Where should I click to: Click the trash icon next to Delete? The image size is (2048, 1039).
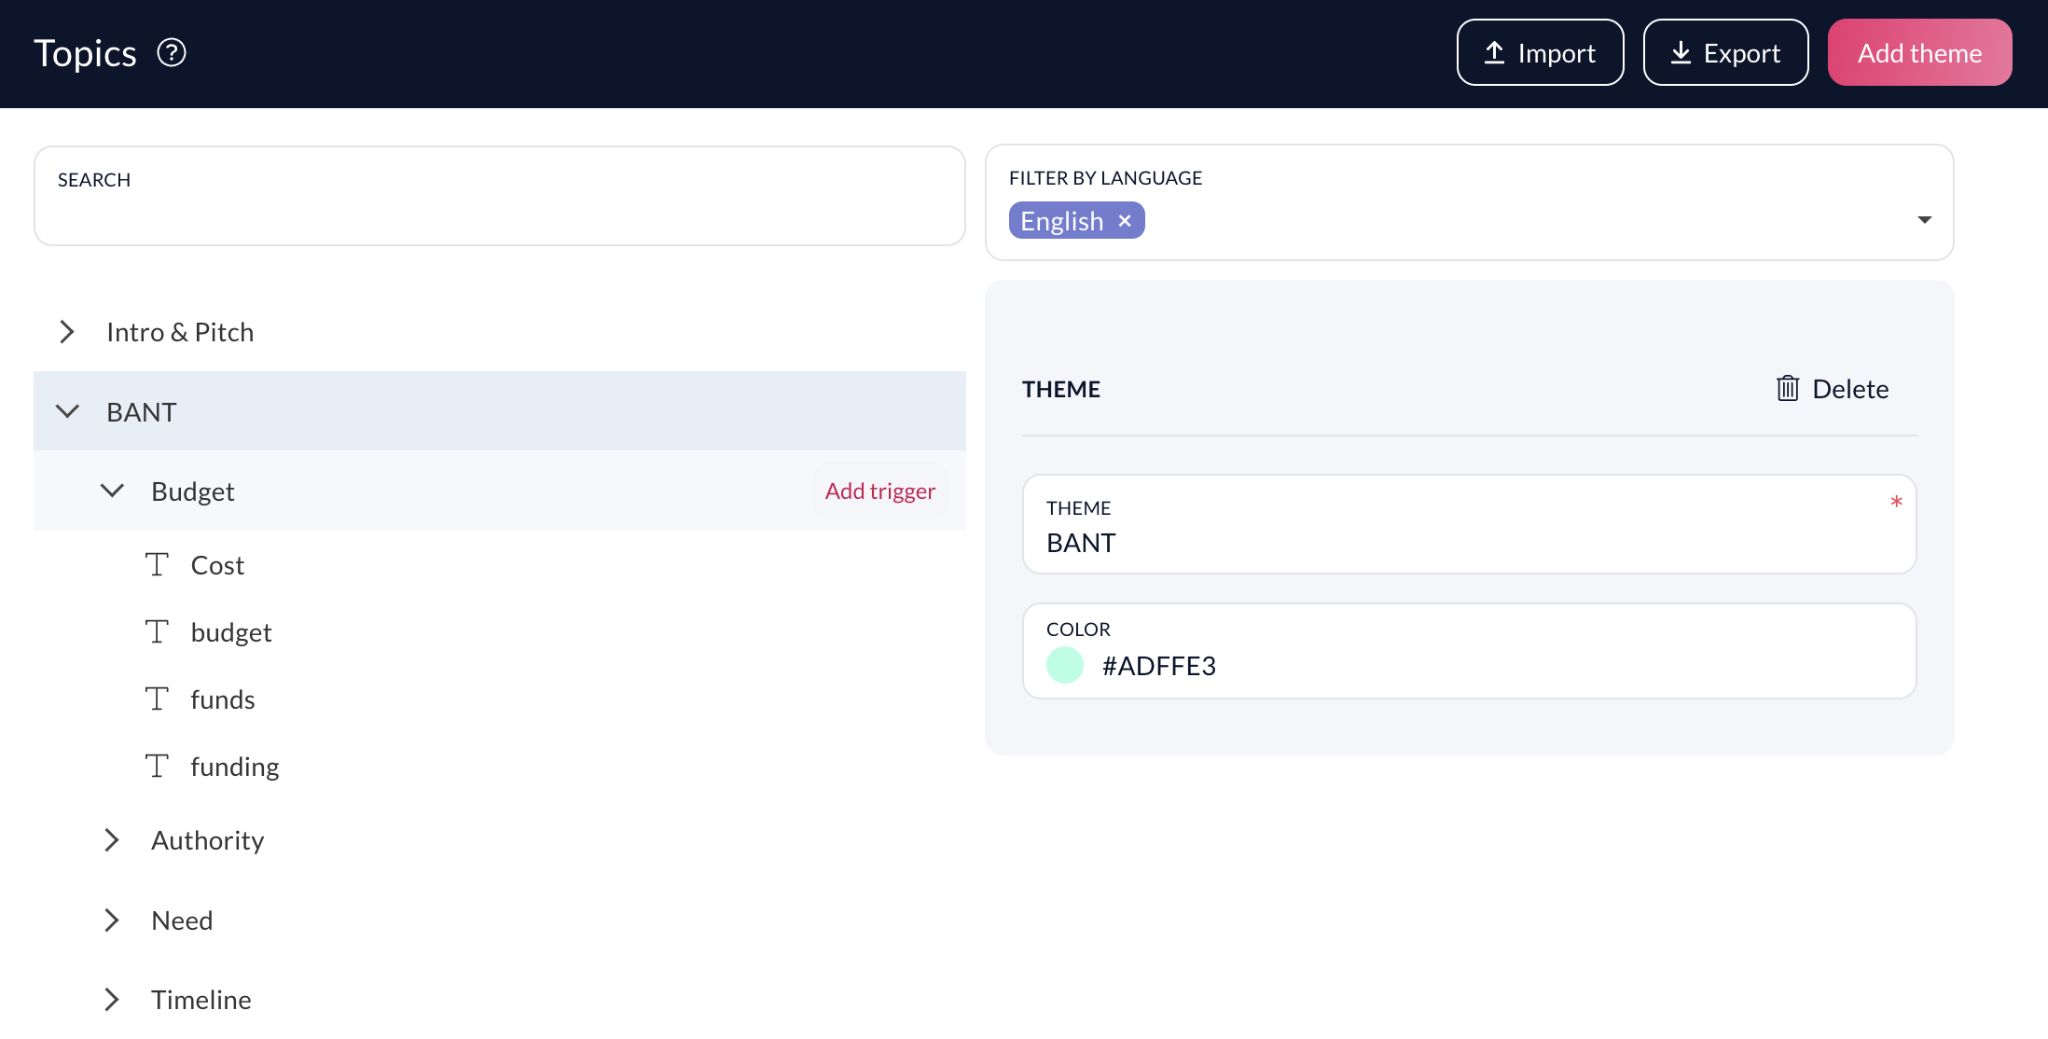(x=1787, y=388)
